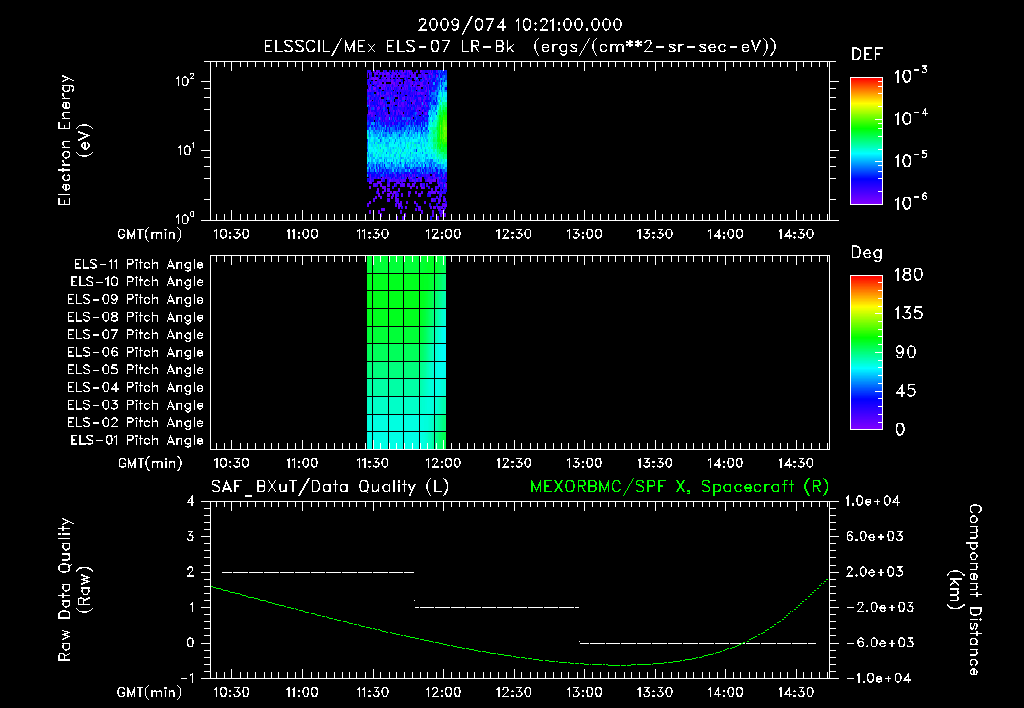Viewport: 1024px width, 708px height.
Task: Click the Raw Data Quality (Raw) axis label
Action: 74,590
